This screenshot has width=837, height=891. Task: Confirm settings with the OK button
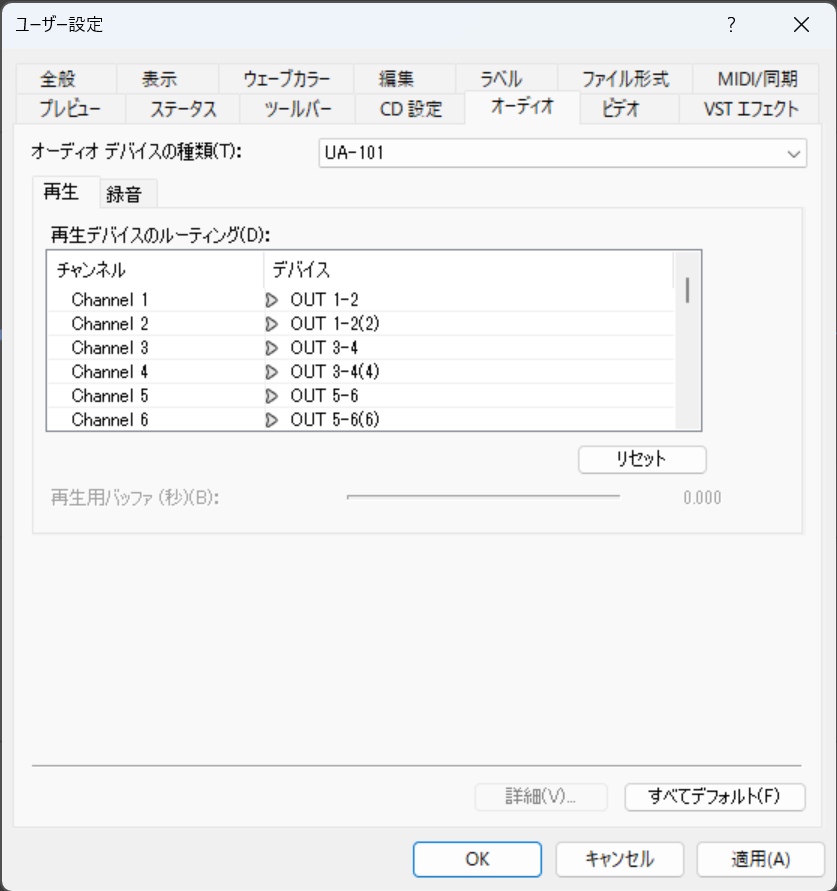tap(477, 859)
